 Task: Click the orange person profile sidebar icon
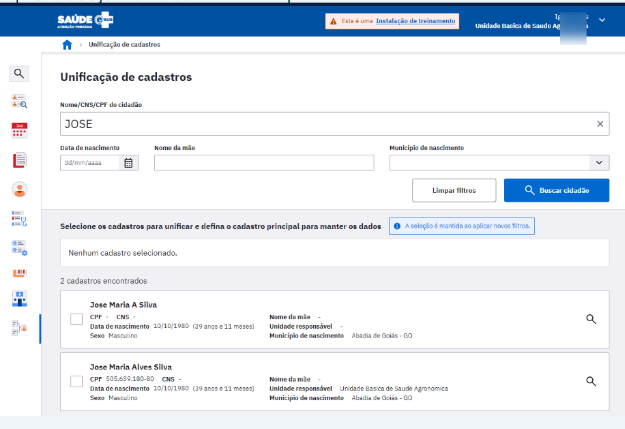pos(19,189)
